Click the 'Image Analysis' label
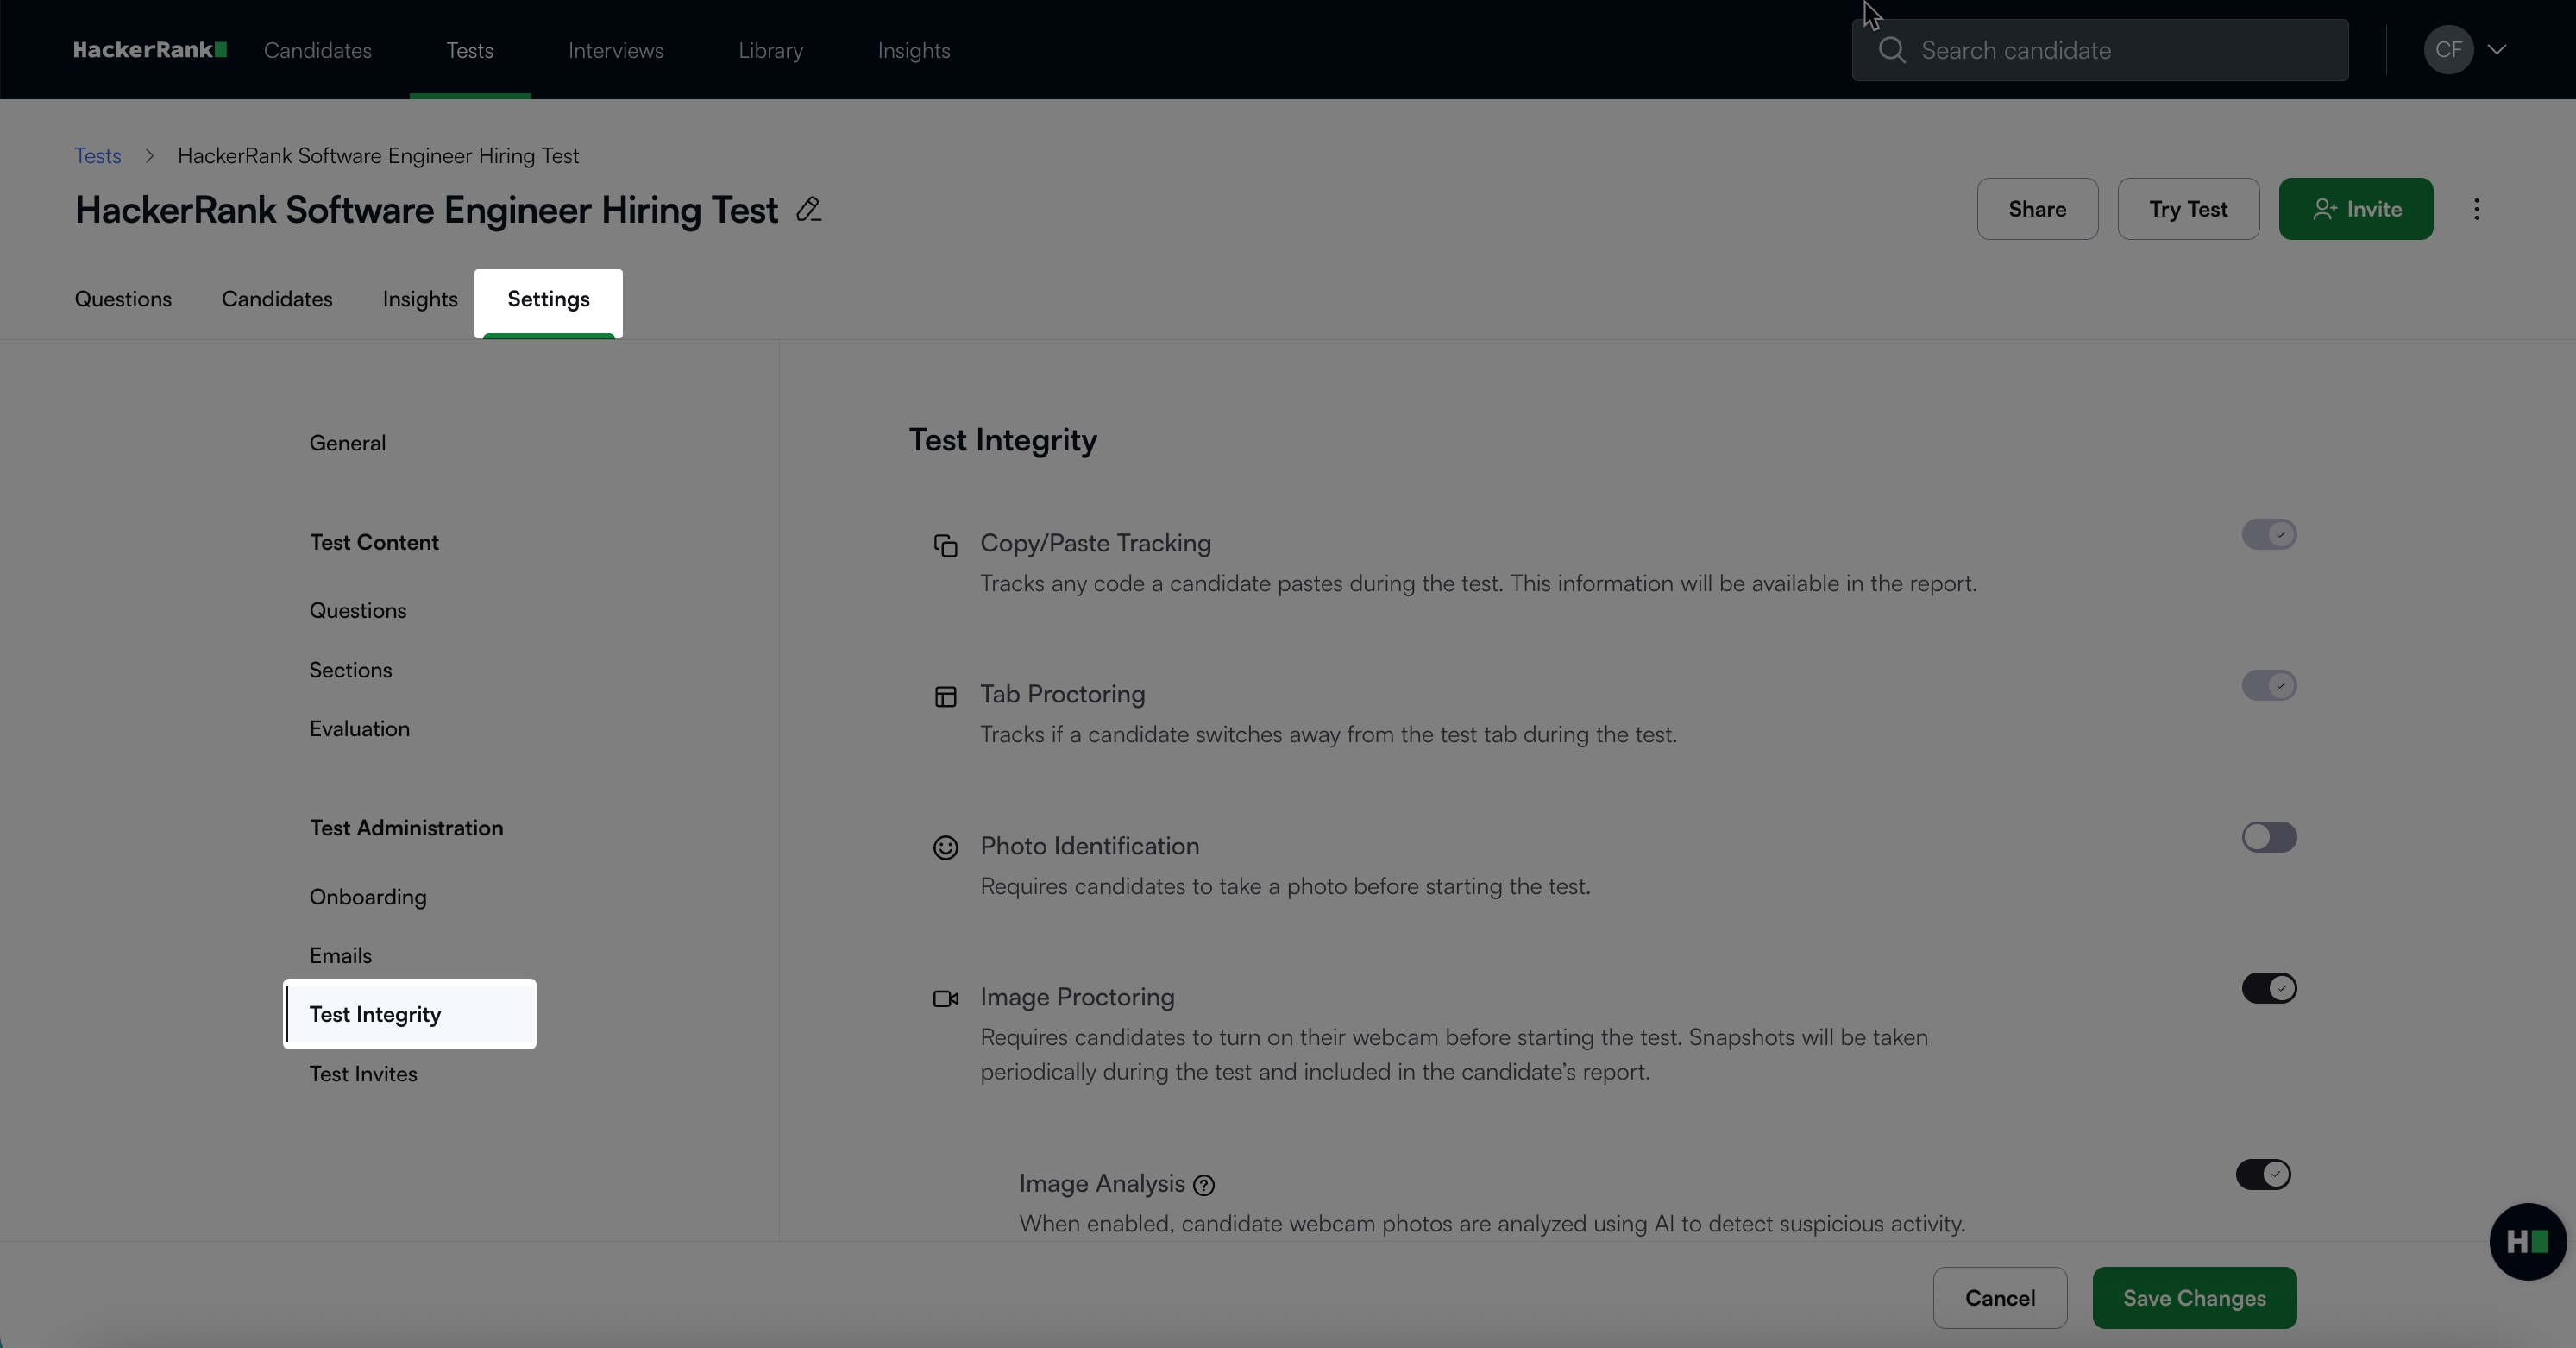 point(1101,1183)
